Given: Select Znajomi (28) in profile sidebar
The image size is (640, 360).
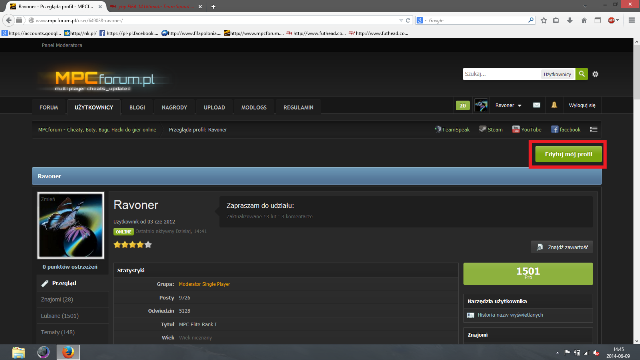Looking at the screenshot, I should coord(73,300).
